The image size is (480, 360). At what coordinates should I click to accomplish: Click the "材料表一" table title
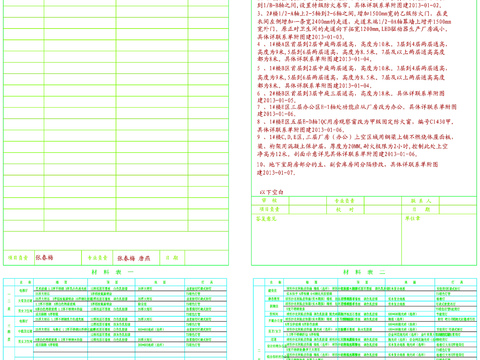pos(112,272)
